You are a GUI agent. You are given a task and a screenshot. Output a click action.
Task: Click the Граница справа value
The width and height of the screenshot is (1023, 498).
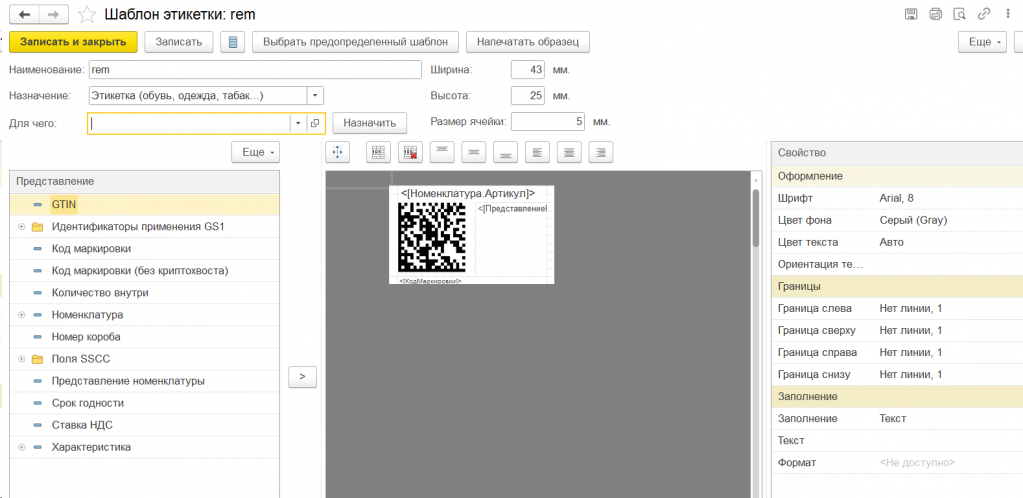pyautogui.click(x=911, y=352)
